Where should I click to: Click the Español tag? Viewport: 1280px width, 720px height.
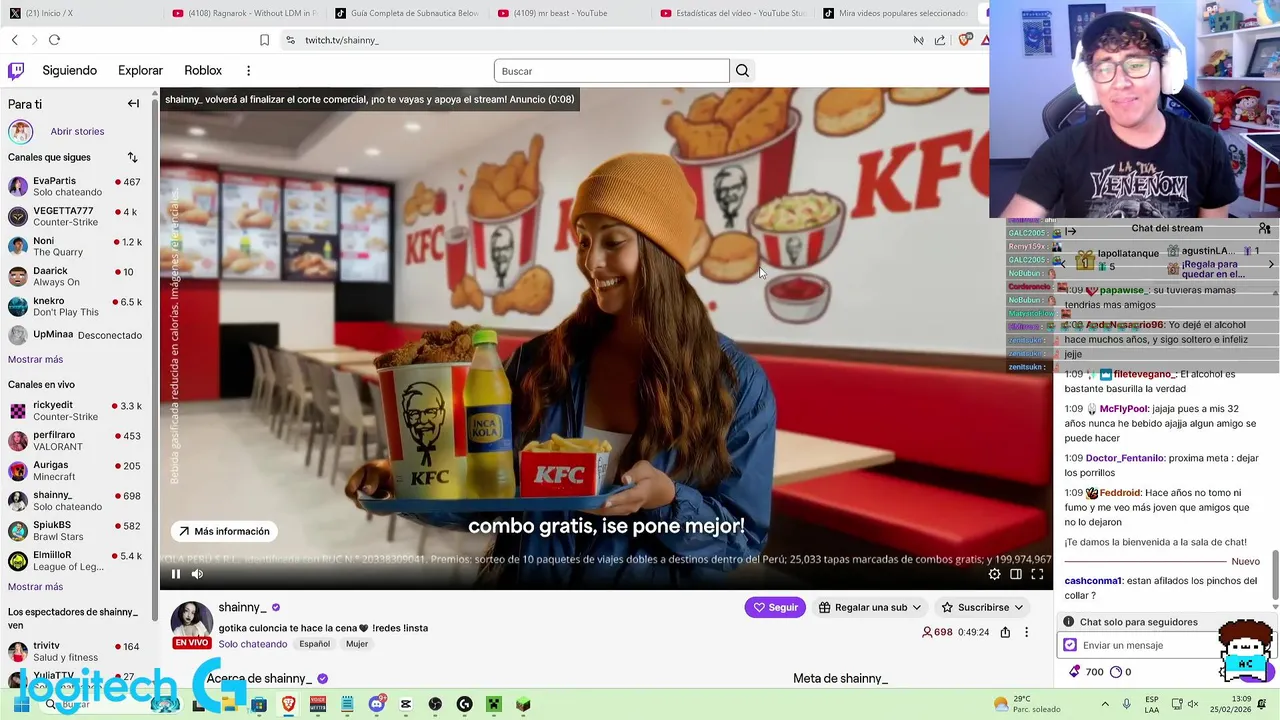pos(314,644)
